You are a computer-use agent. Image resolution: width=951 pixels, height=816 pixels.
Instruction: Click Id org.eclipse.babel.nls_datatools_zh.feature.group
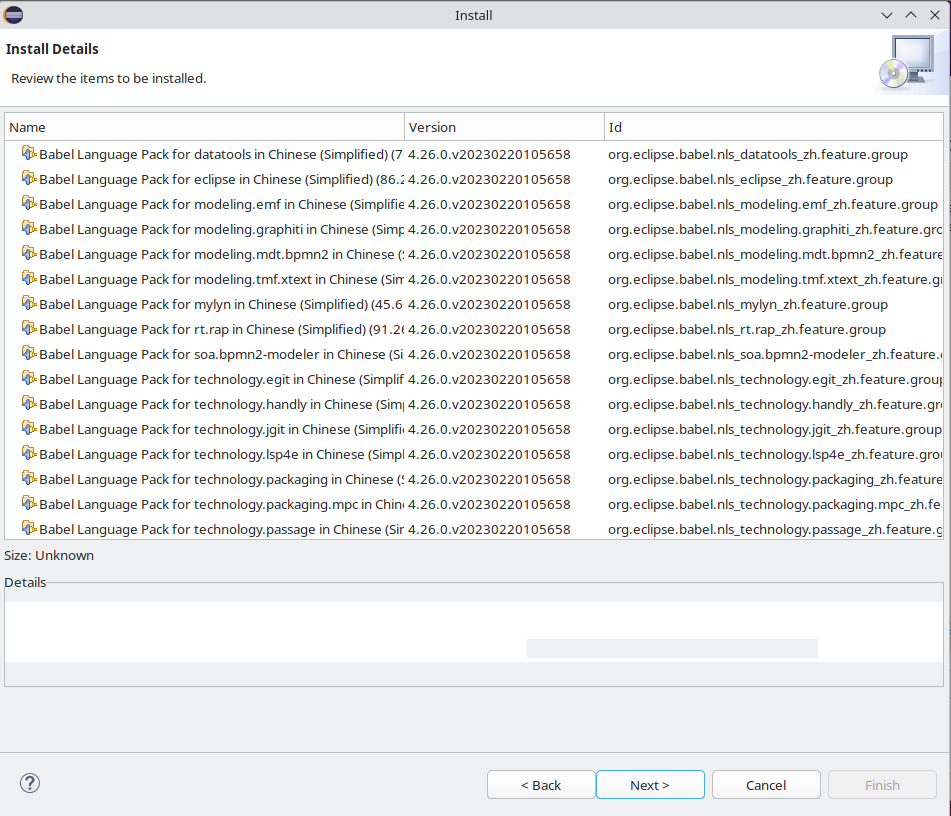(758, 155)
